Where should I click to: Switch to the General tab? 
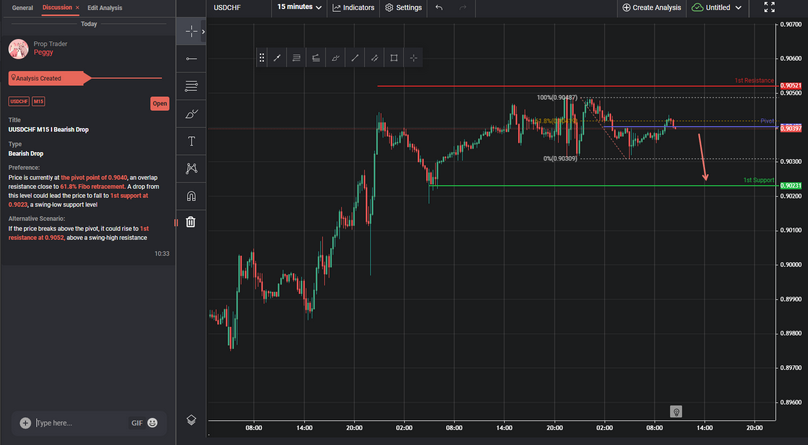pos(22,8)
